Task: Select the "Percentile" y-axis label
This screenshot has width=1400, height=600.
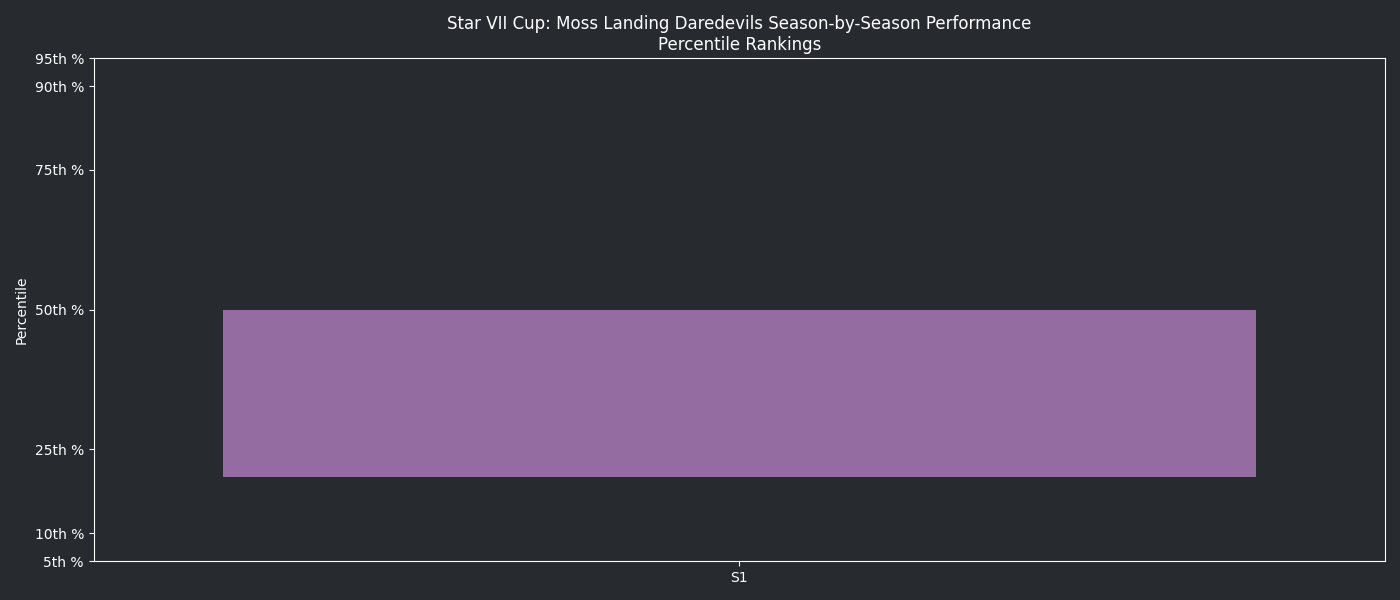Action: (x=22, y=311)
